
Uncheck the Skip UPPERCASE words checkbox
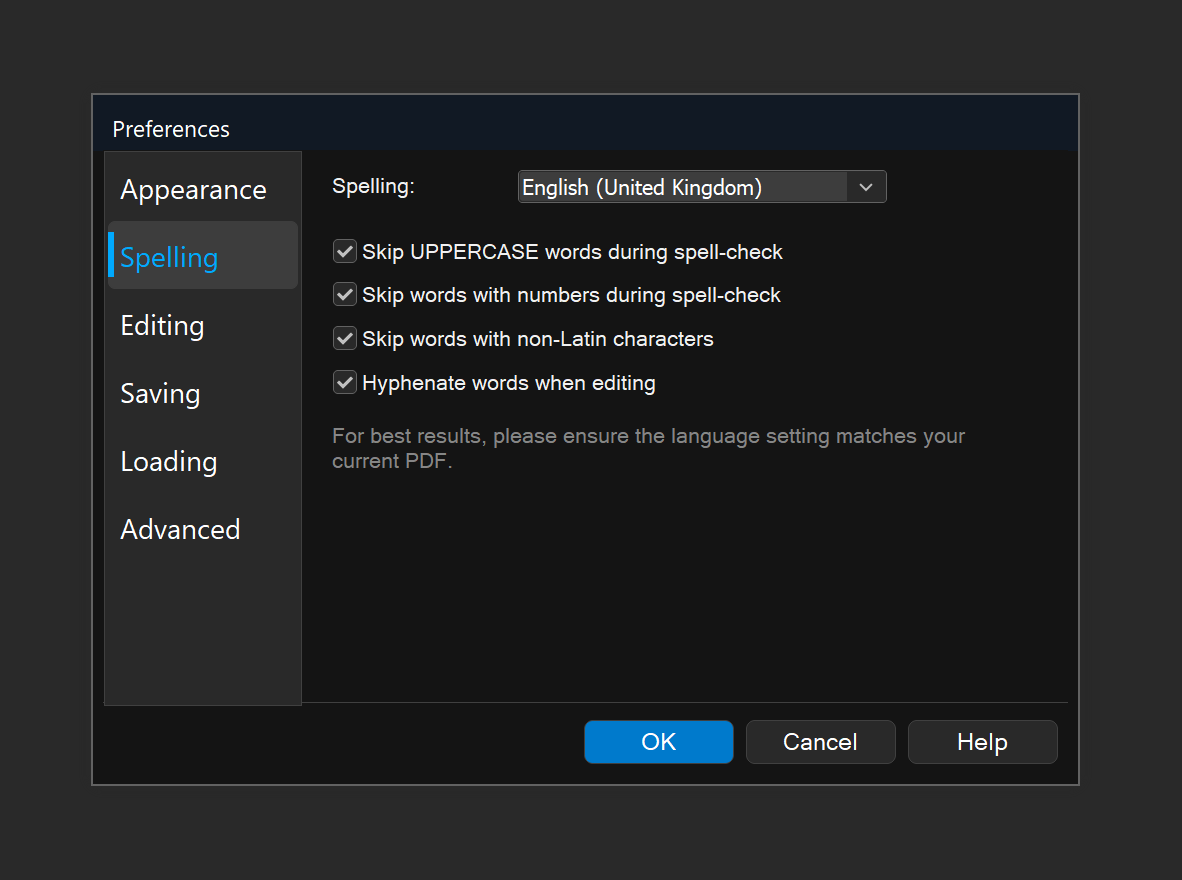pyautogui.click(x=345, y=252)
